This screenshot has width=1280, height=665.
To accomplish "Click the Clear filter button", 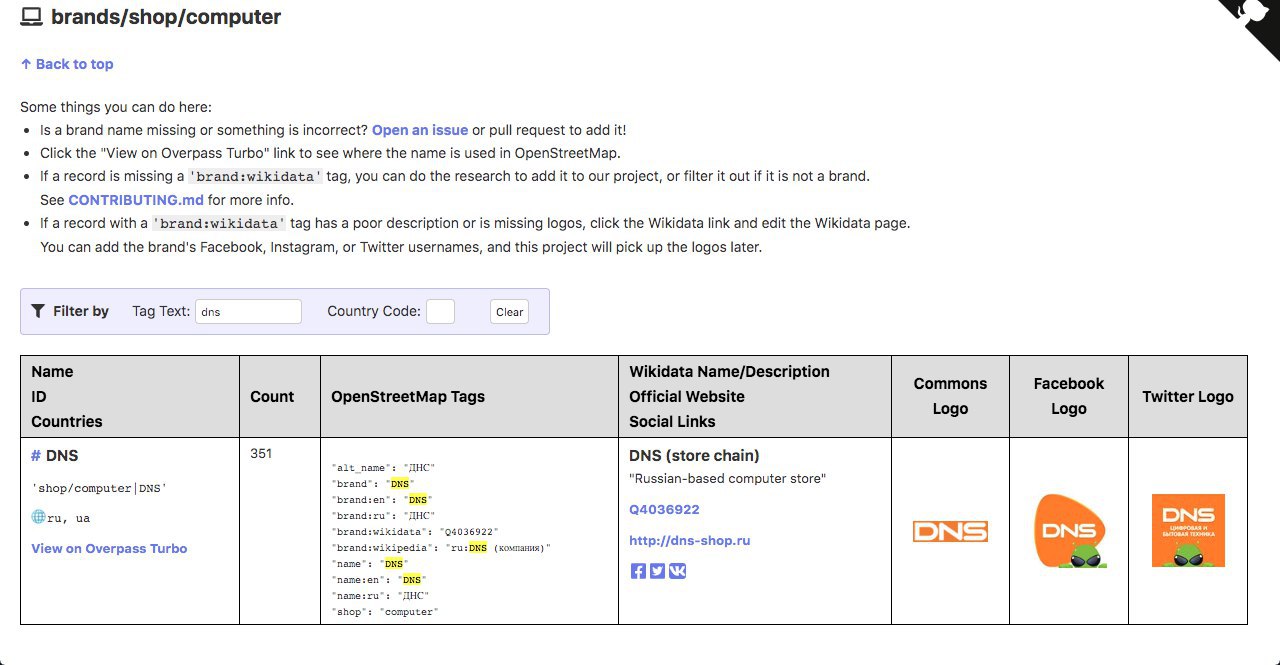I will pos(510,311).
